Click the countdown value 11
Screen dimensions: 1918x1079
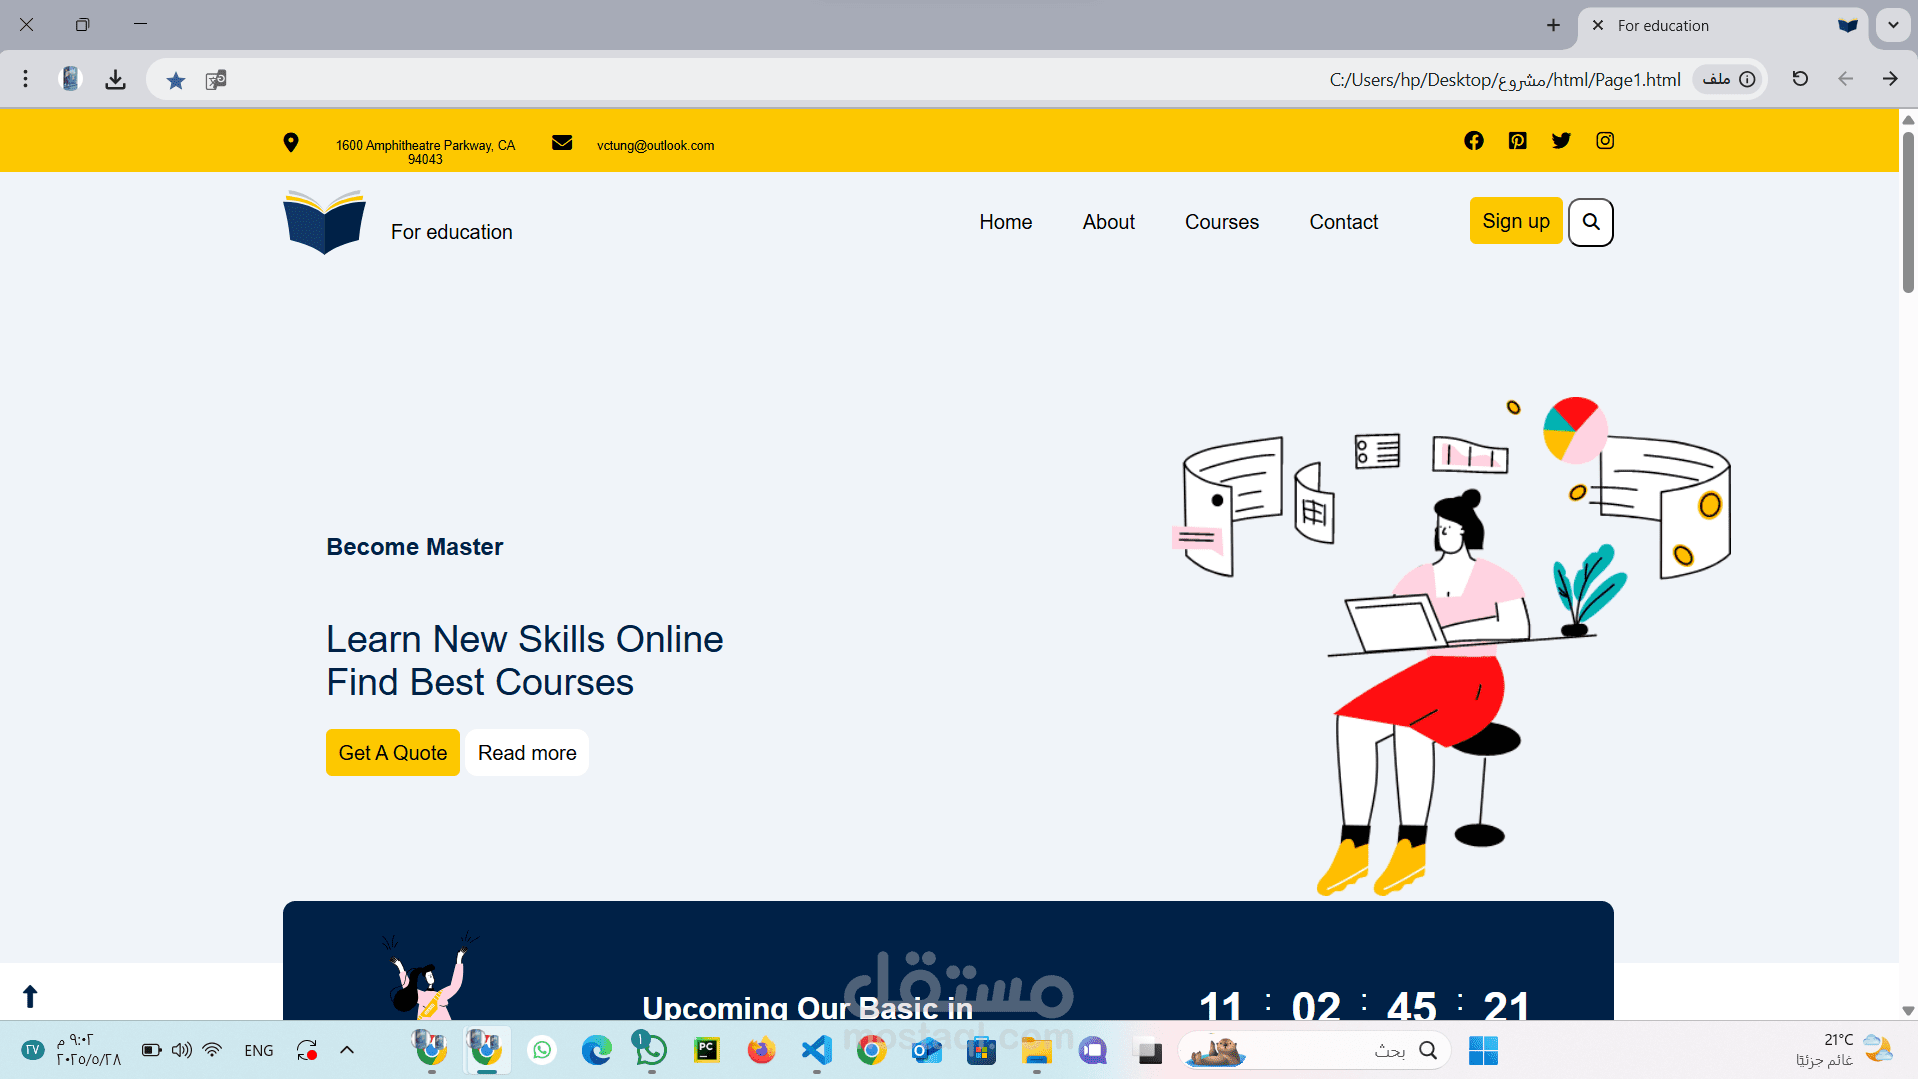(x=1220, y=1005)
